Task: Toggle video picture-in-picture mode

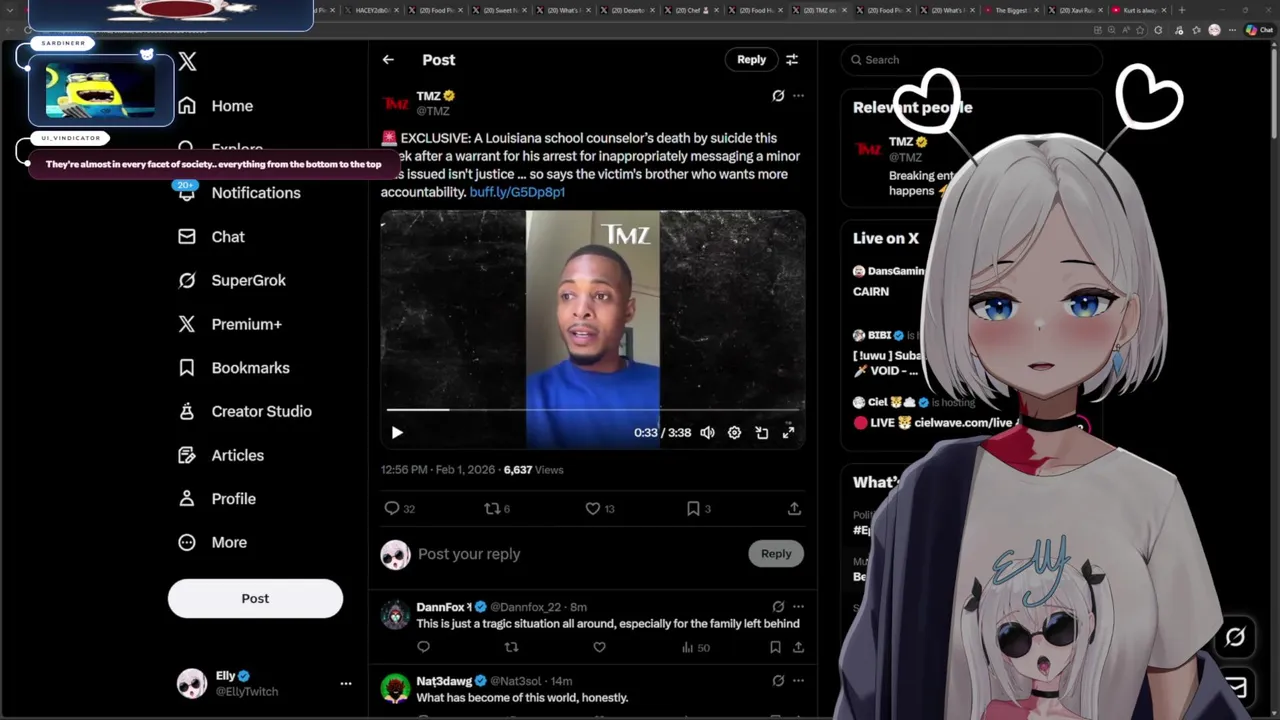Action: [761, 433]
